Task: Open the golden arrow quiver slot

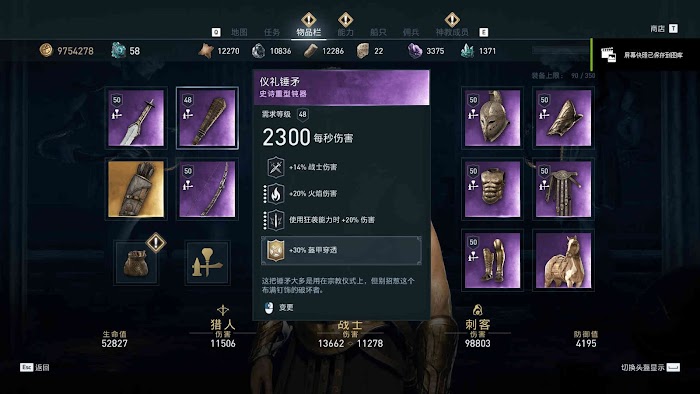Action: click(136, 189)
